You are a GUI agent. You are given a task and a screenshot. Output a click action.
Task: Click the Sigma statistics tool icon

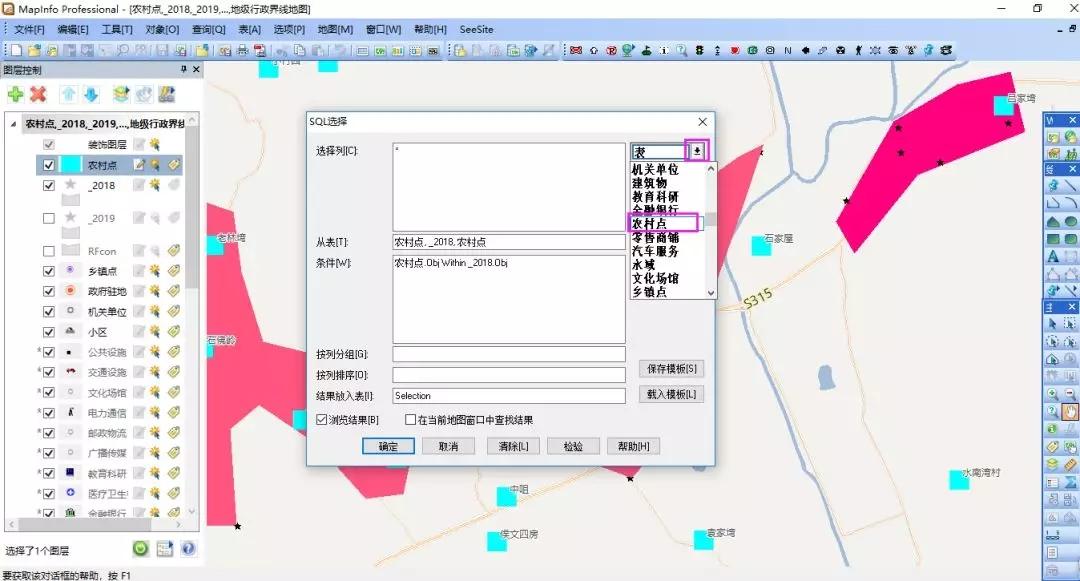click(x=1070, y=483)
